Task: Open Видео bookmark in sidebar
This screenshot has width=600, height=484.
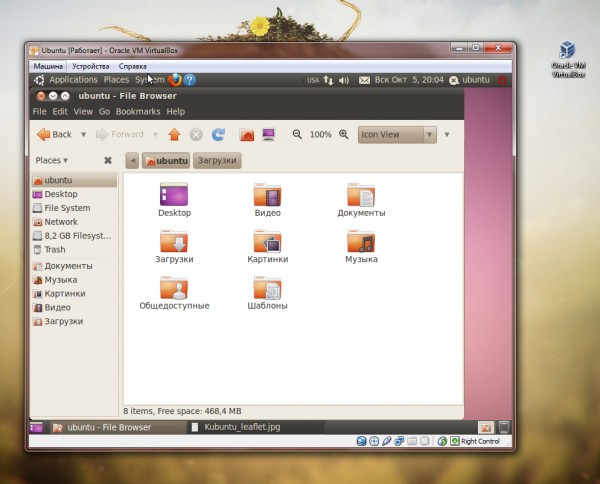Action: tap(74, 307)
